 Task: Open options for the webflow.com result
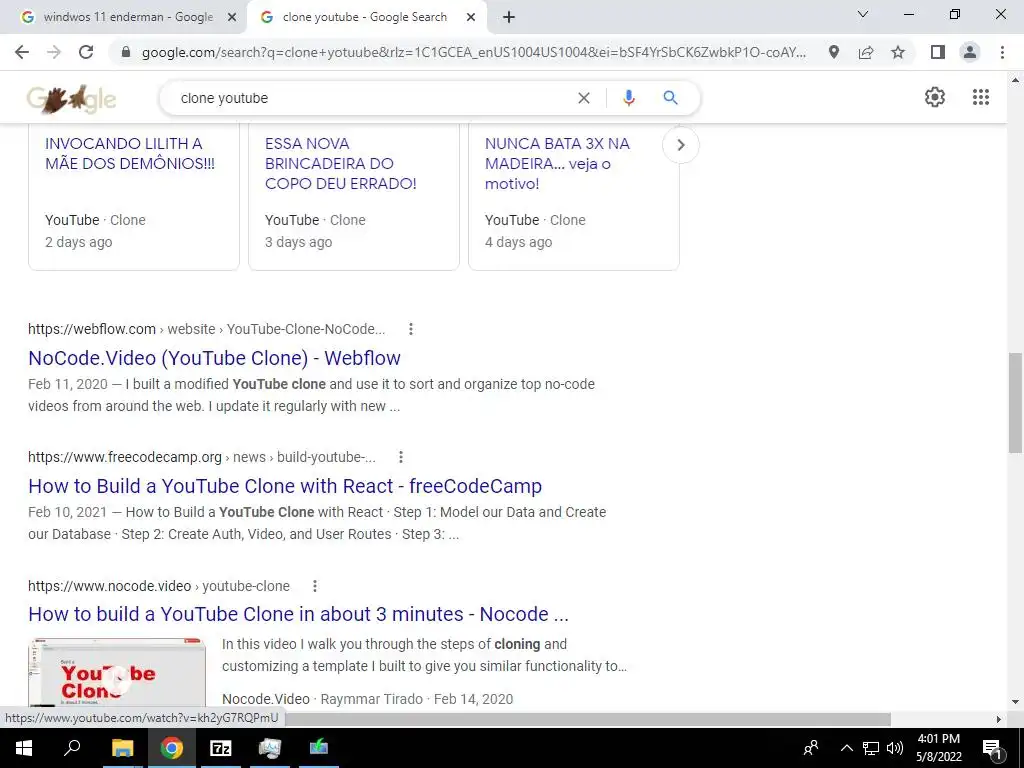tap(411, 329)
